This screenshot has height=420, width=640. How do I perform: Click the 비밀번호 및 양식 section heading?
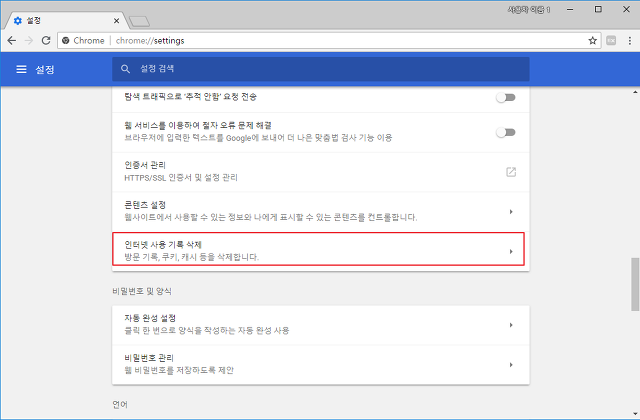(x=142, y=291)
